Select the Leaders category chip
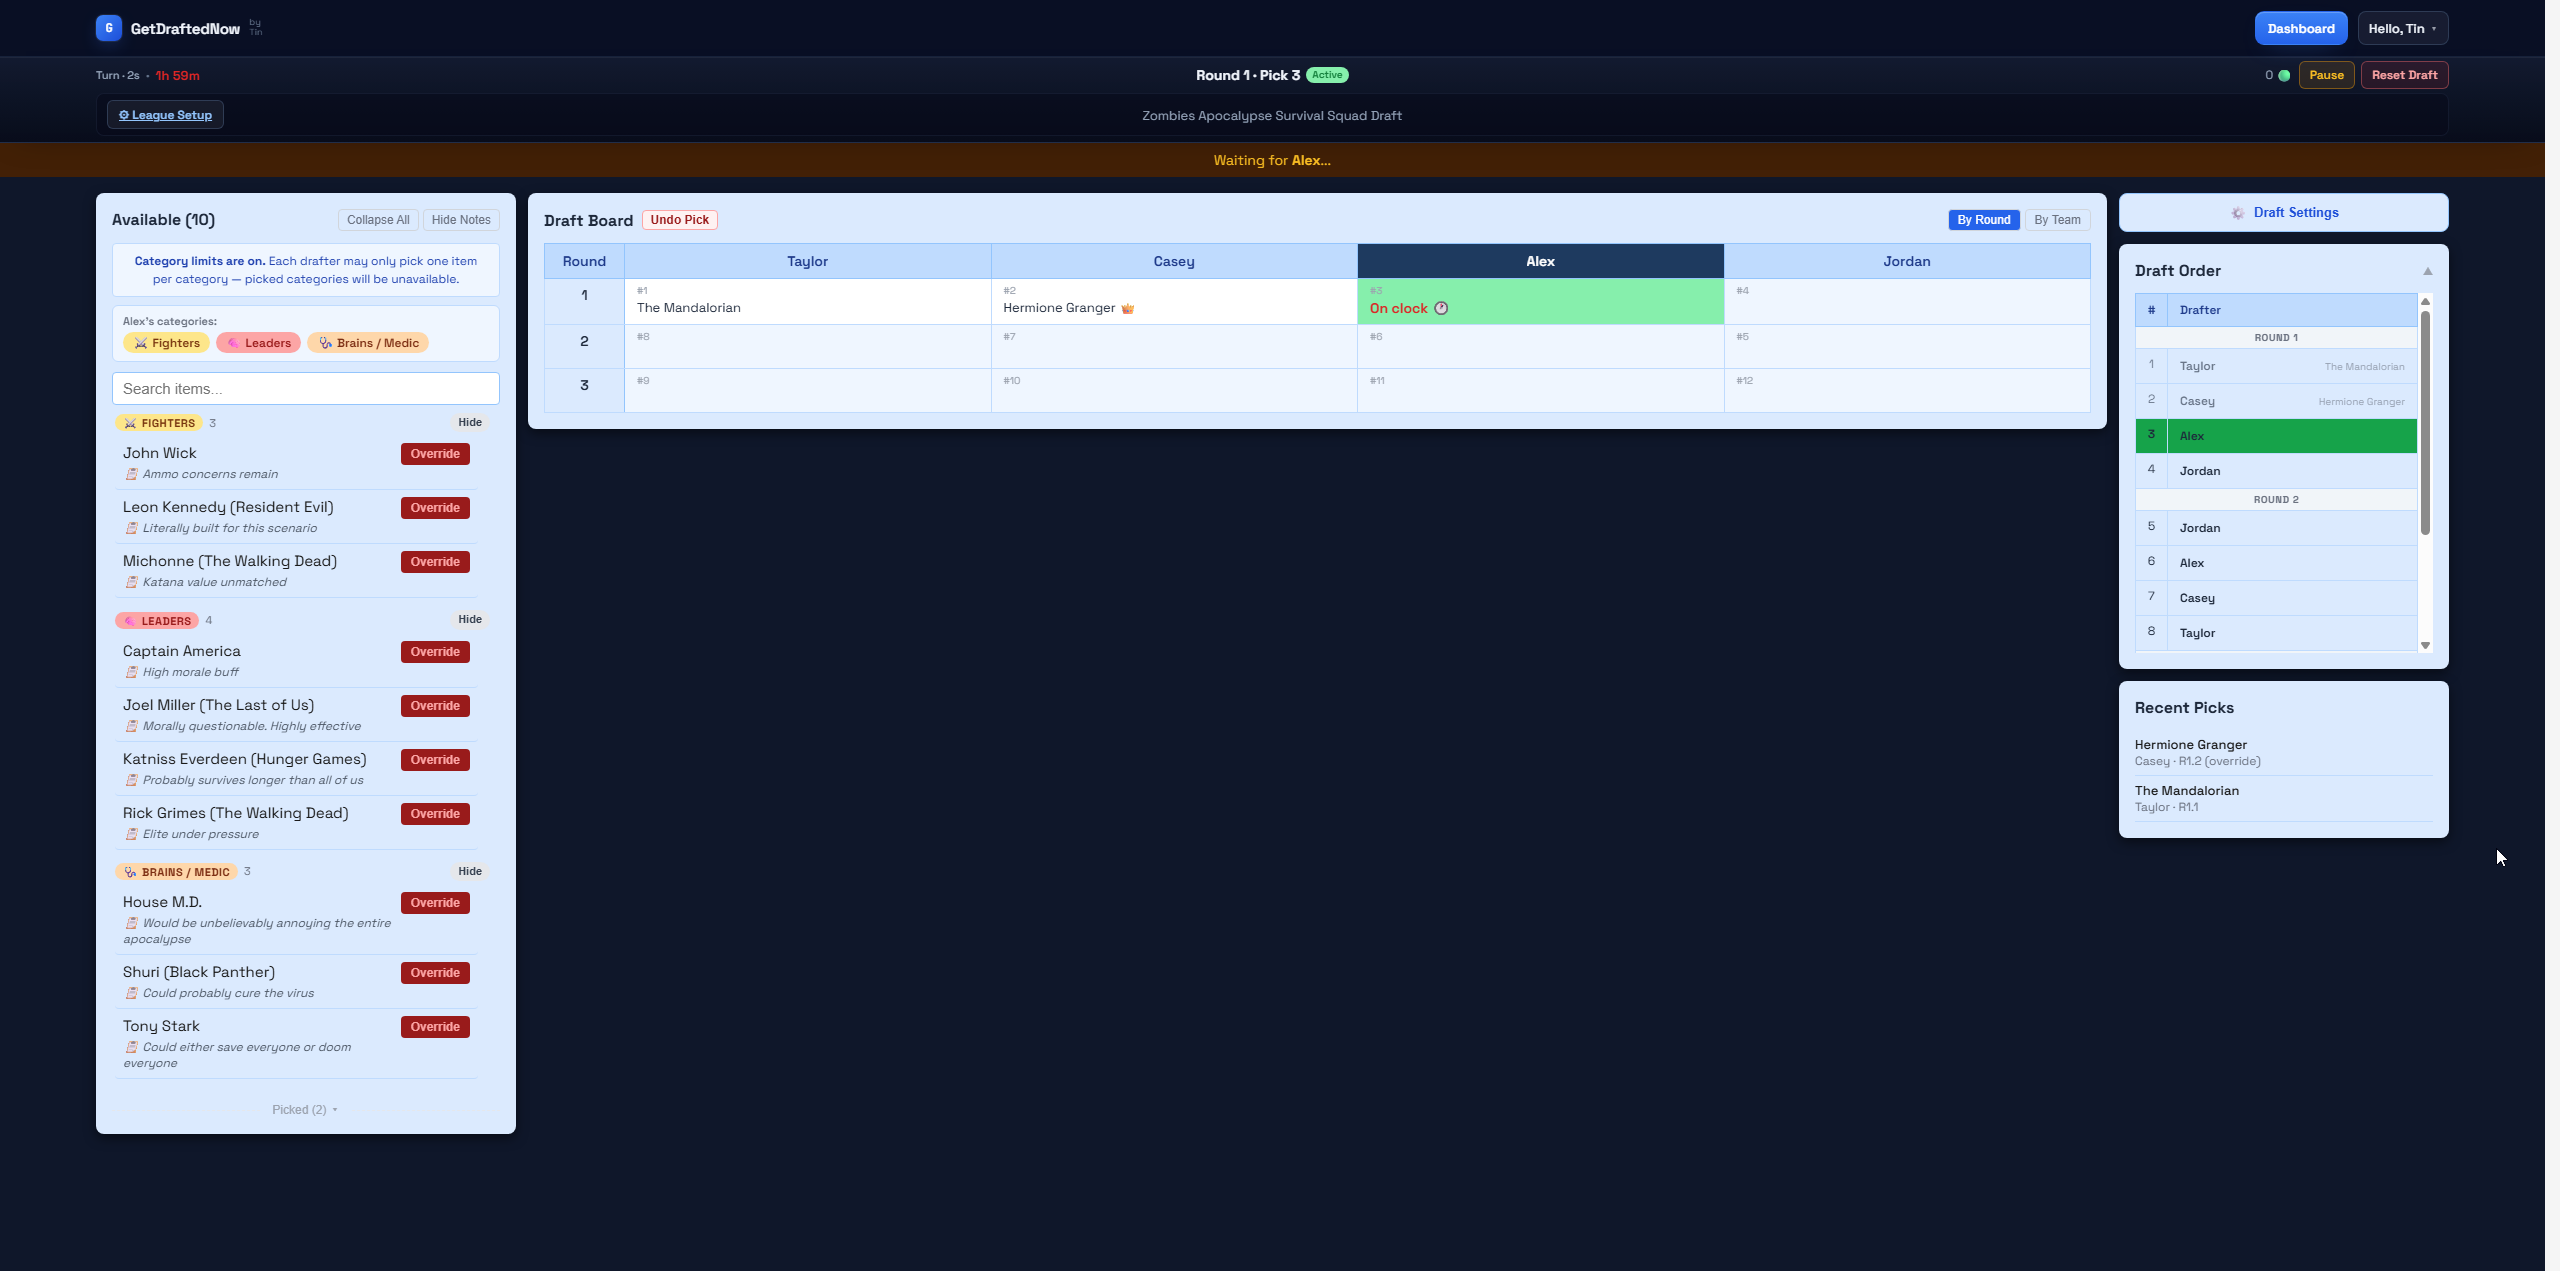Image resolution: width=2560 pixels, height=1271 pixels. click(258, 343)
